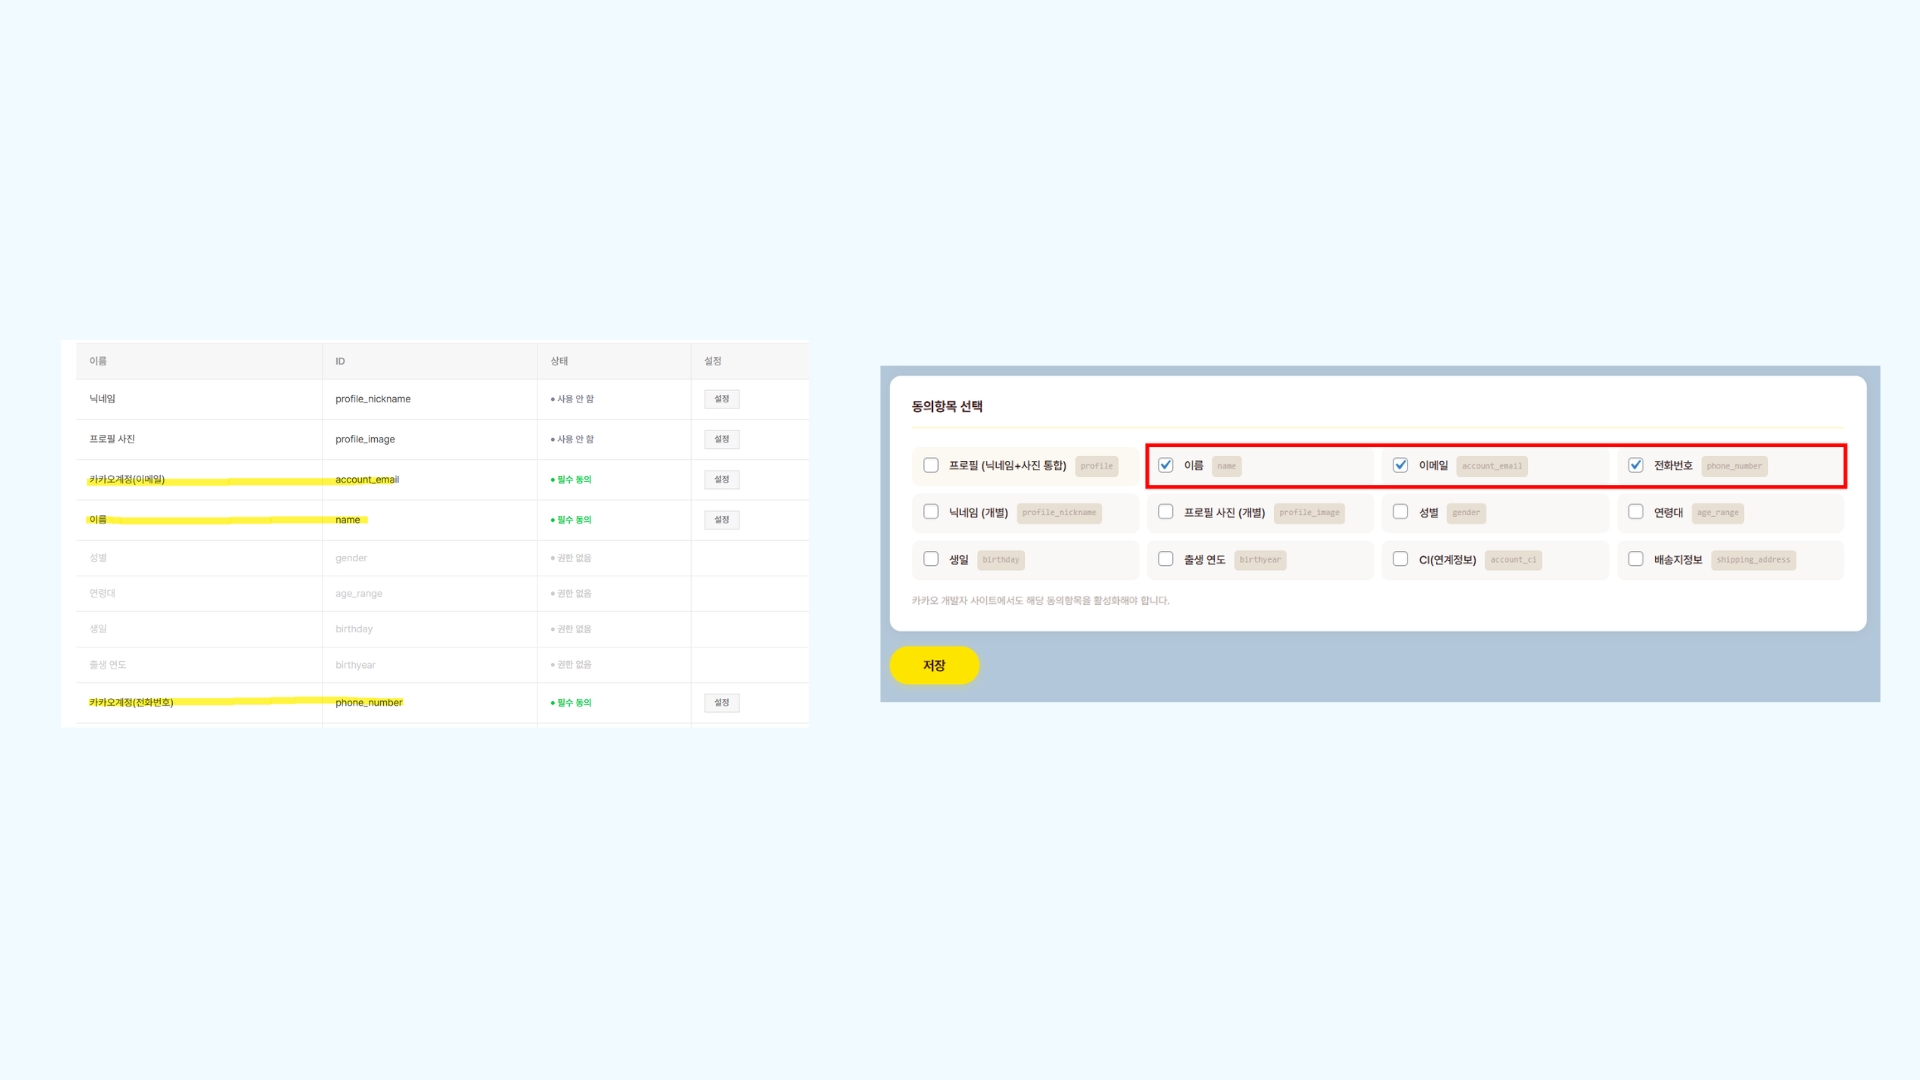The height and width of the screenshot is (1080, 1920).
Task: Open 설정 for the phone_number row
Action: pyautogui.click(x=721, y=703)
